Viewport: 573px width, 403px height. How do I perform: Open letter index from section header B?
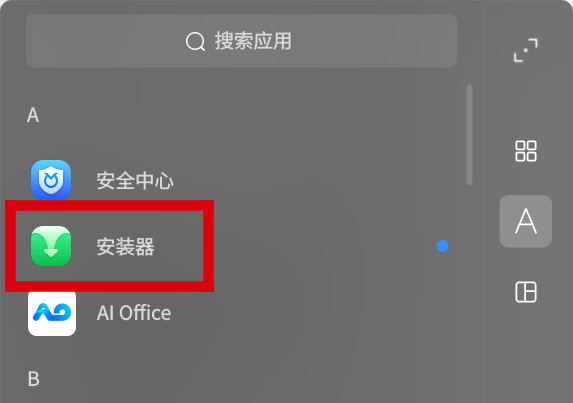point(34,379)
